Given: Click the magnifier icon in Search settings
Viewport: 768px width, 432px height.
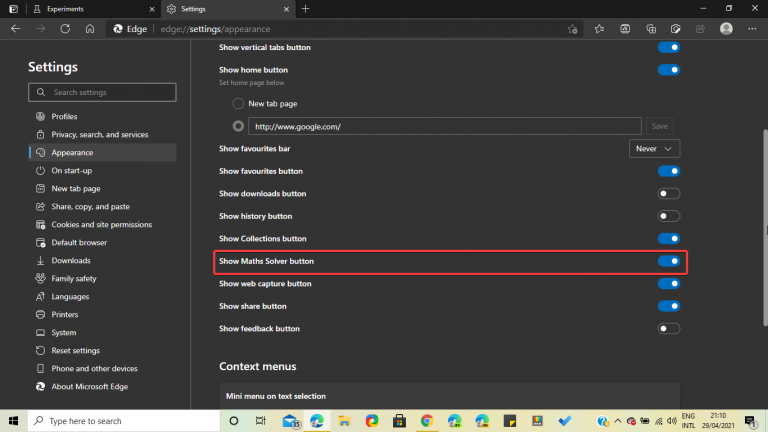Looking at the screenshot, I should (41, 92).
